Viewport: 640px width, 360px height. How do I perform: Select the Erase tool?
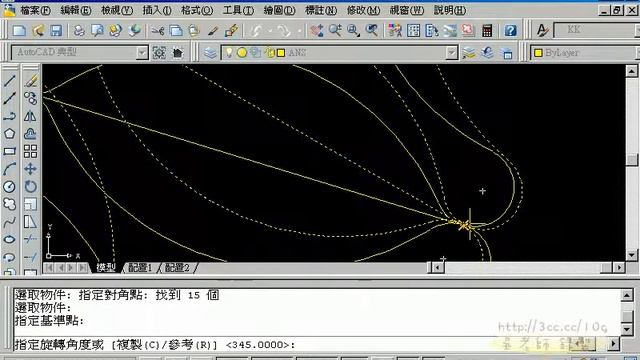point(31,81)
